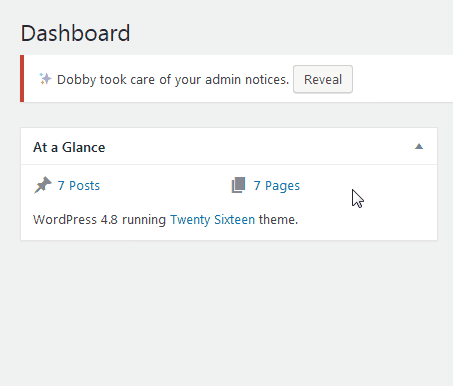Click the WordPress 4.8 running text

point(99,220)
